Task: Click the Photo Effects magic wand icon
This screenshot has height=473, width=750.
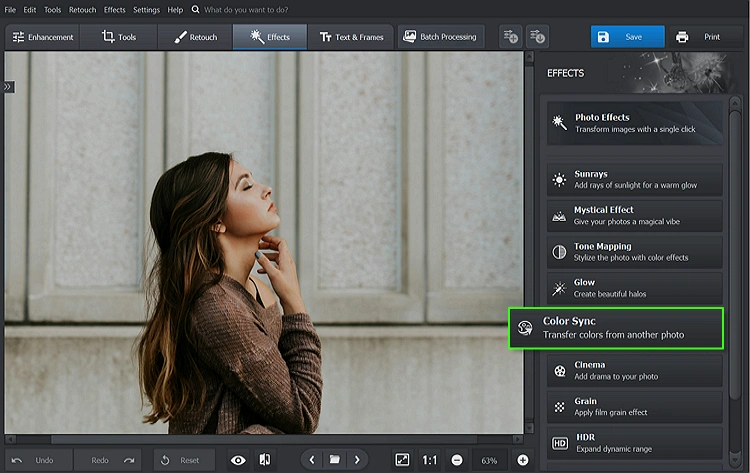Action: pyautogui.click(x=559, y=122)
